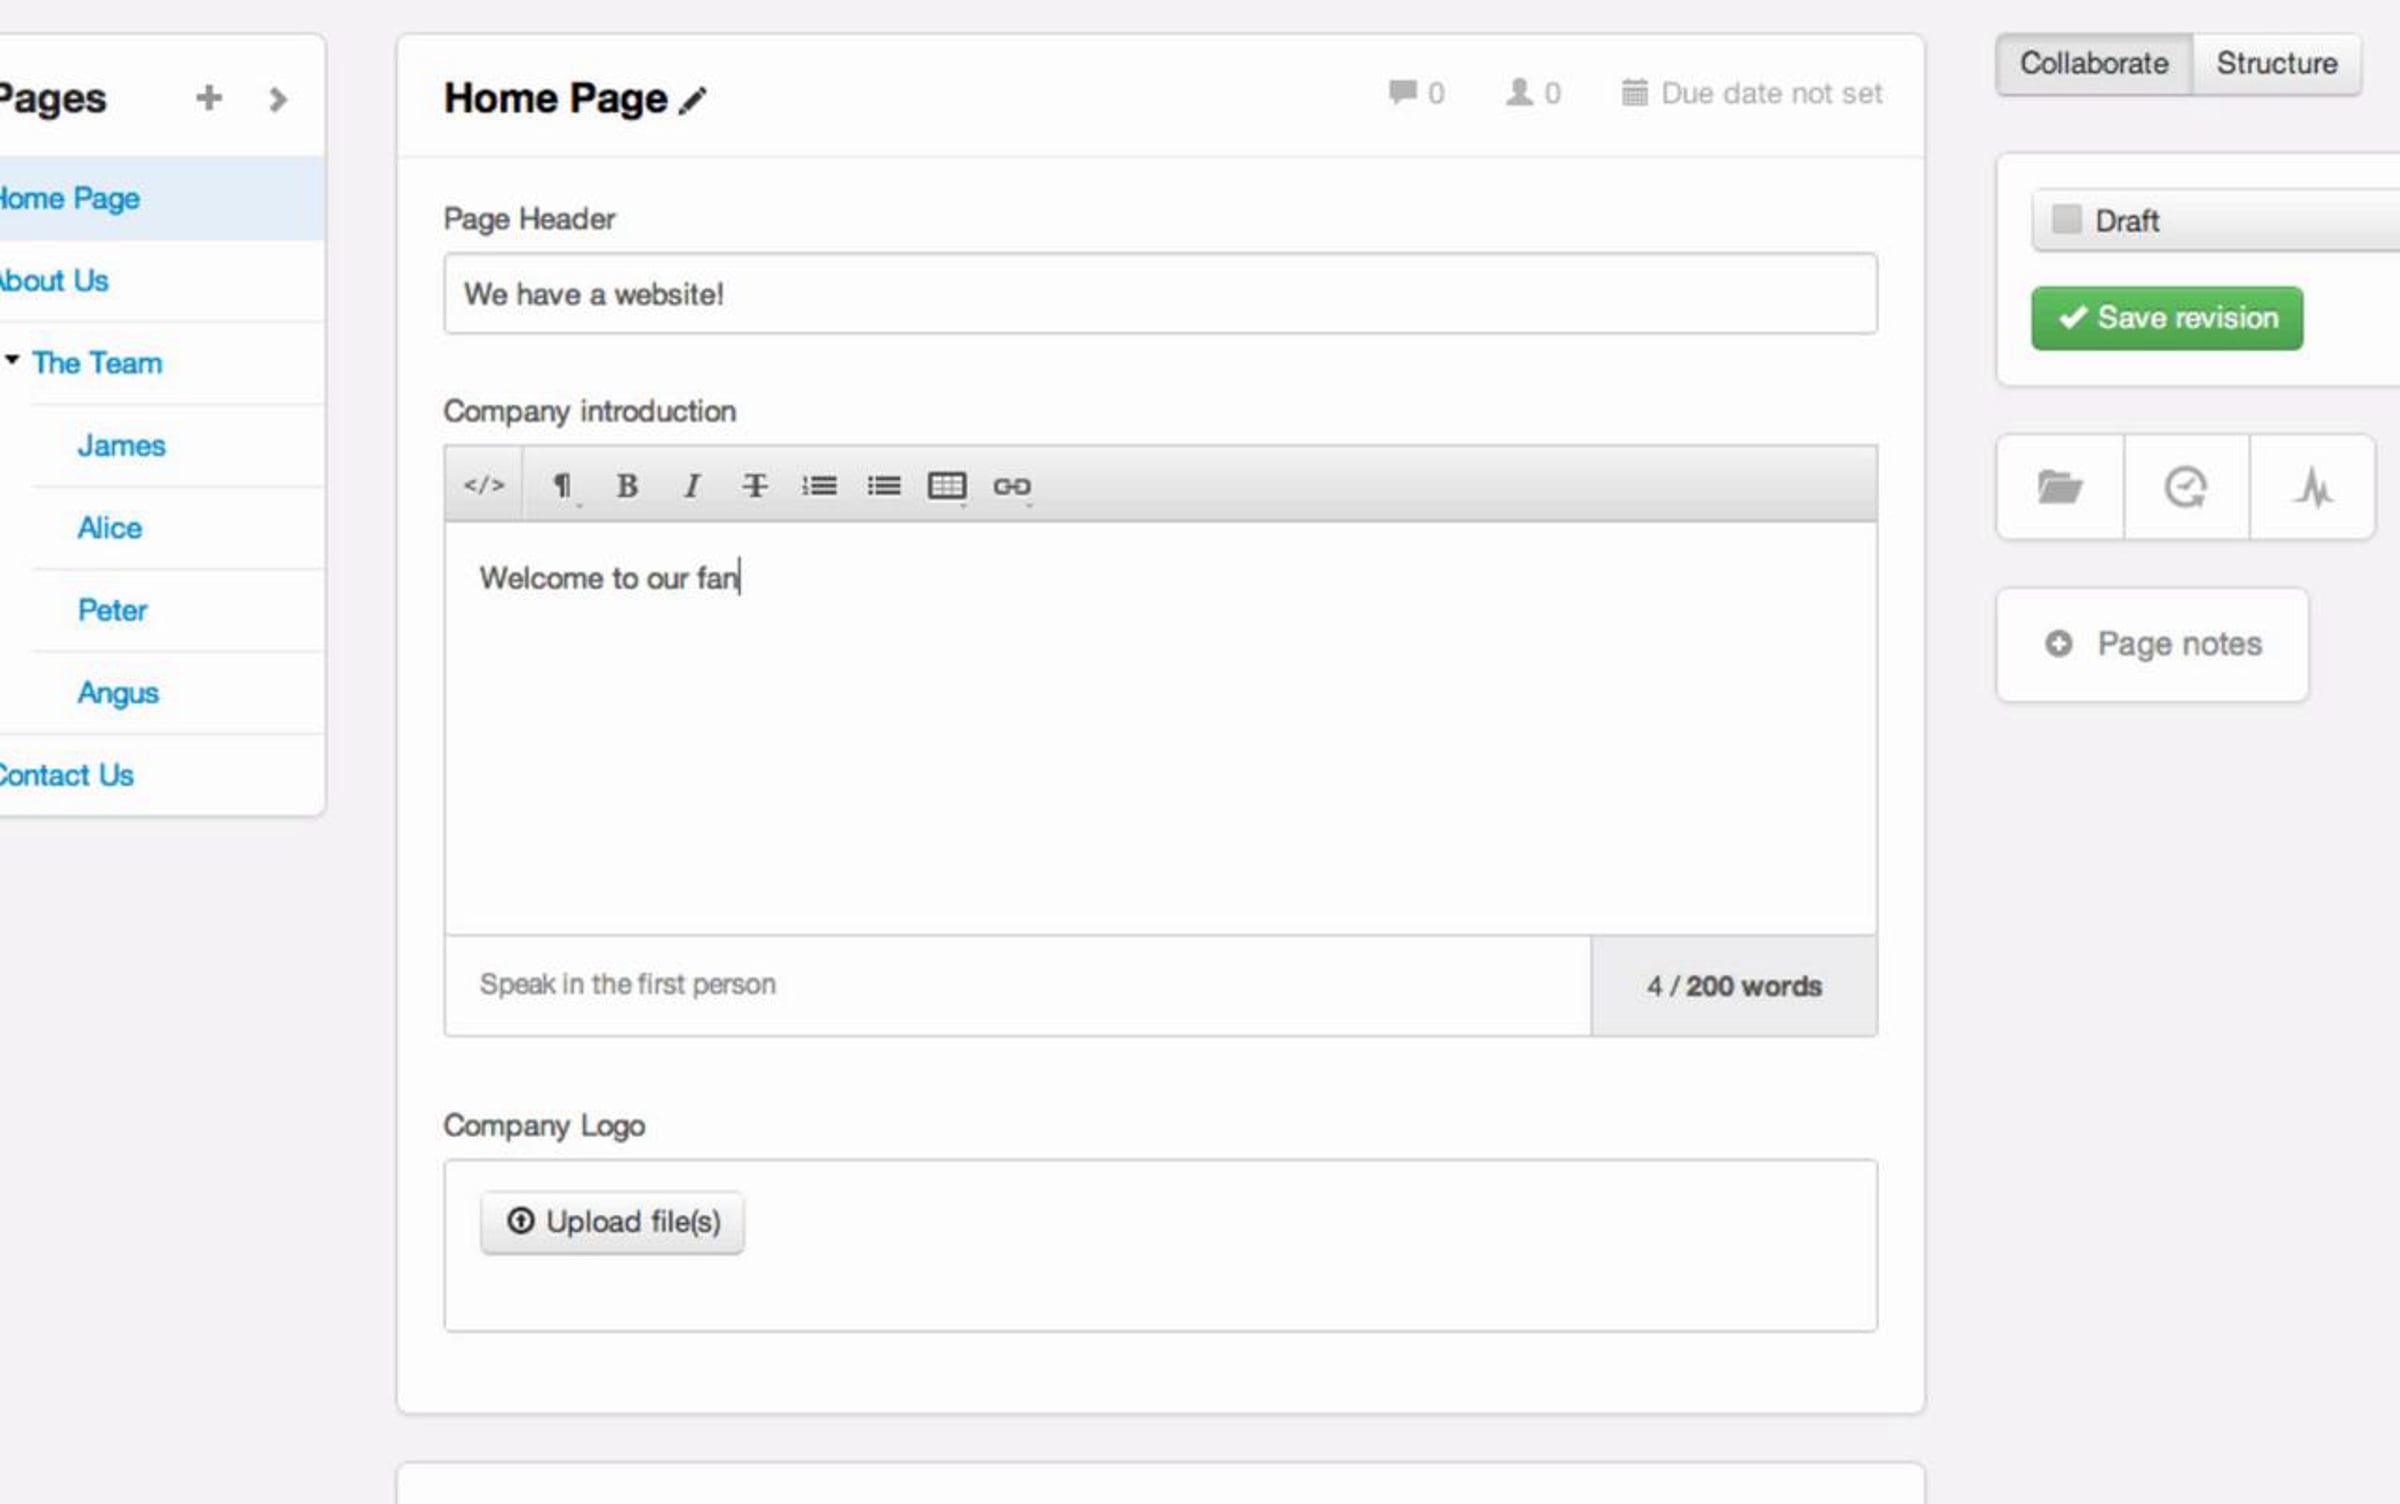Screen dimensions: 2400x1504
Task: Open the Draft status dropdown
Action: pos(2216,220)
